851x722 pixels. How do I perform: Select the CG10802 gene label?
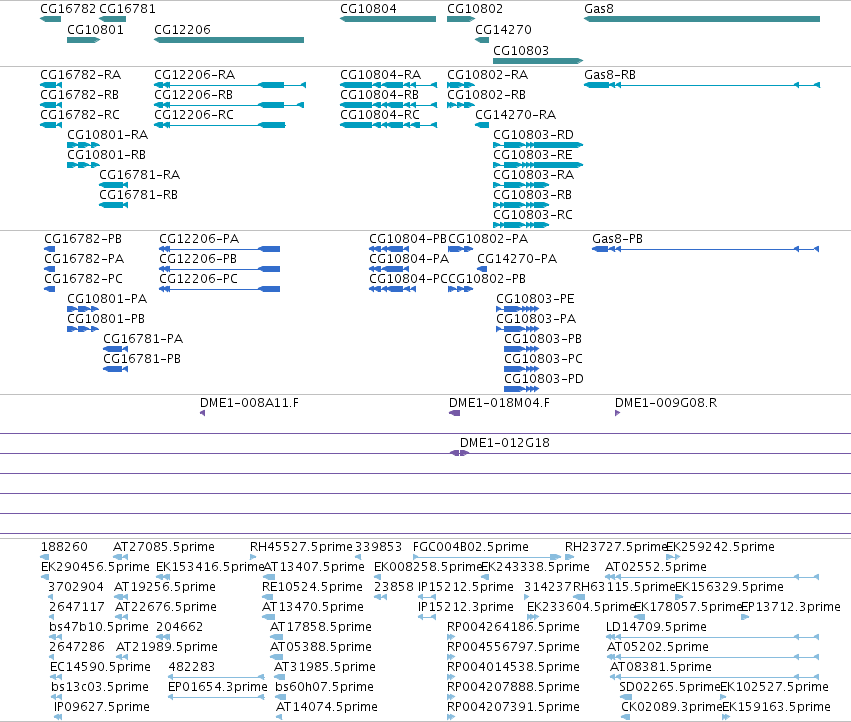point(475,9)
